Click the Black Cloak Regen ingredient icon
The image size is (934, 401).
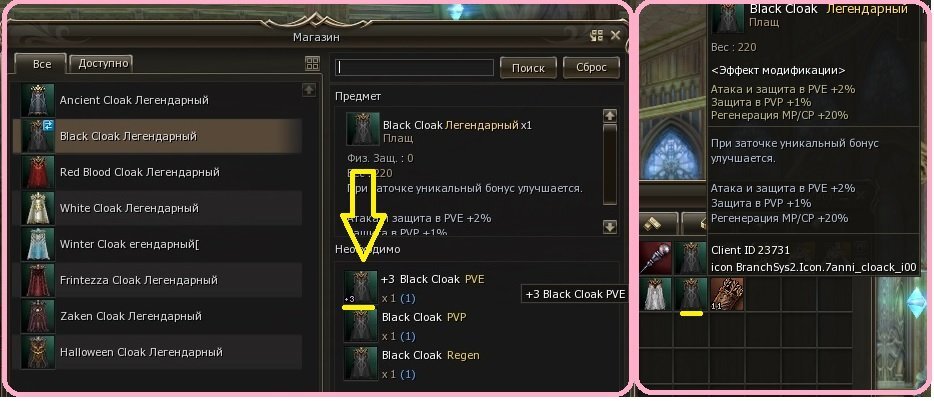[361, 363]
